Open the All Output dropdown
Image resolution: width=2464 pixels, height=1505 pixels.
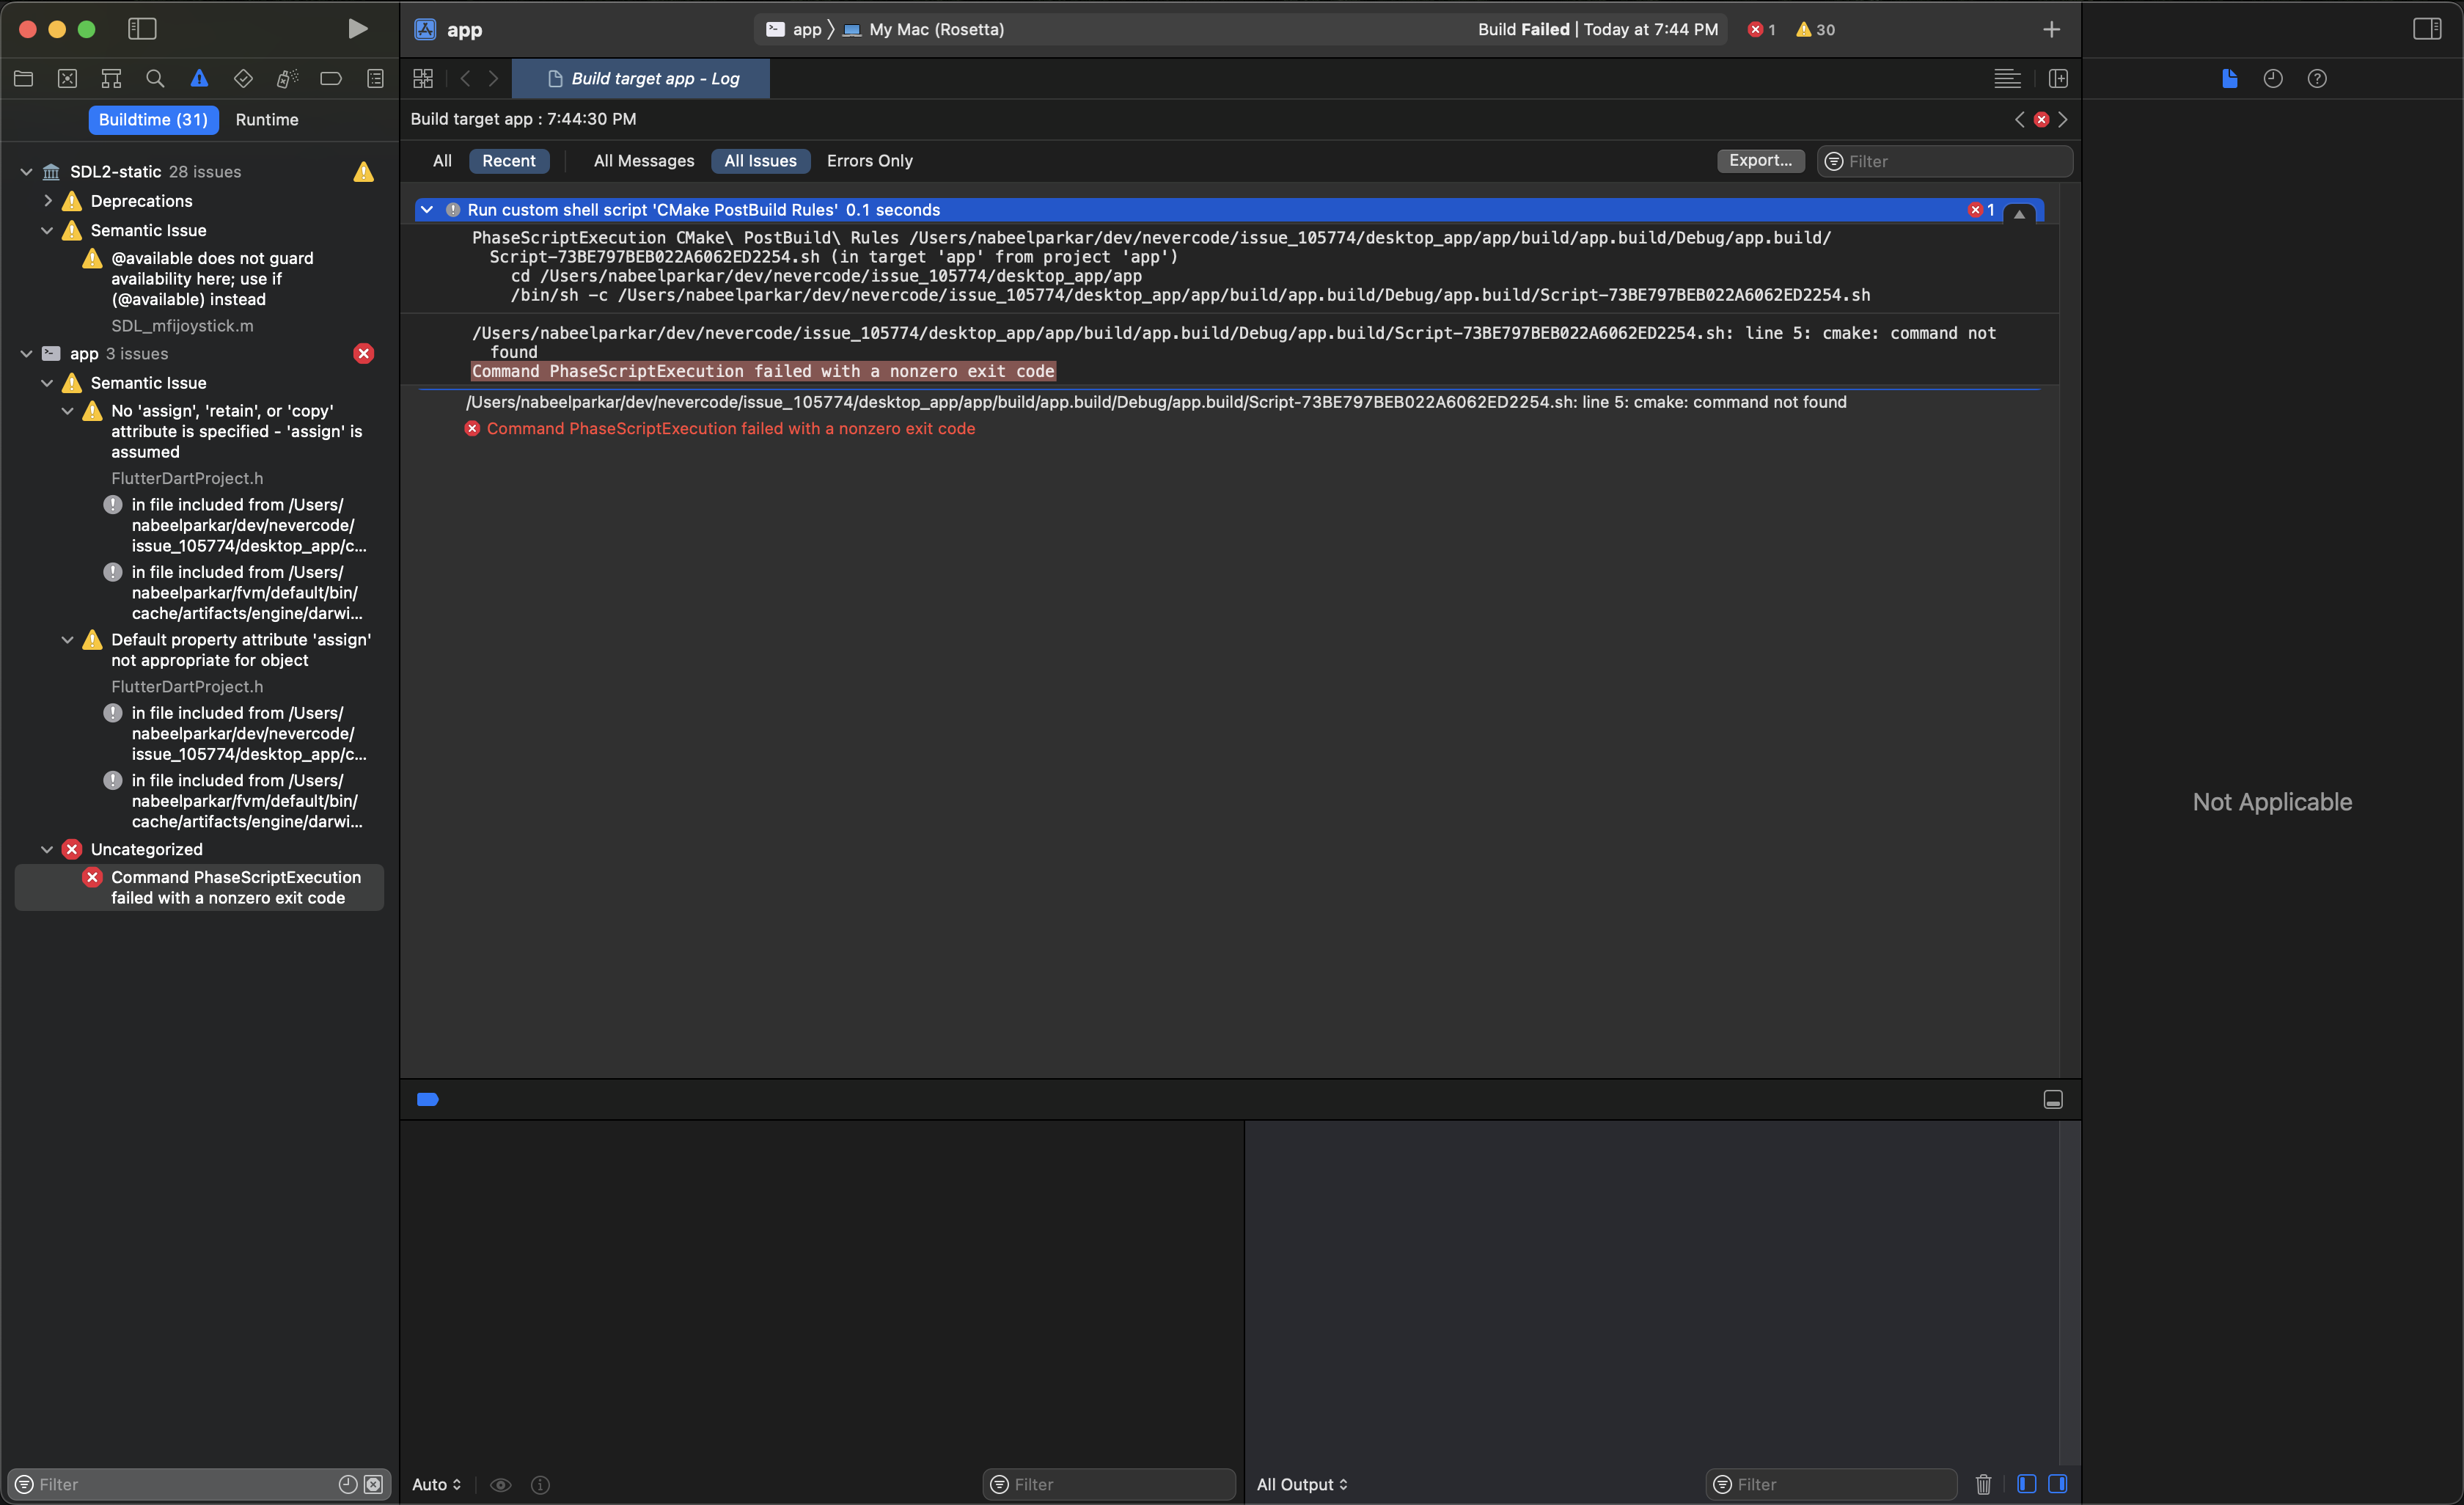point(1301,1484)
